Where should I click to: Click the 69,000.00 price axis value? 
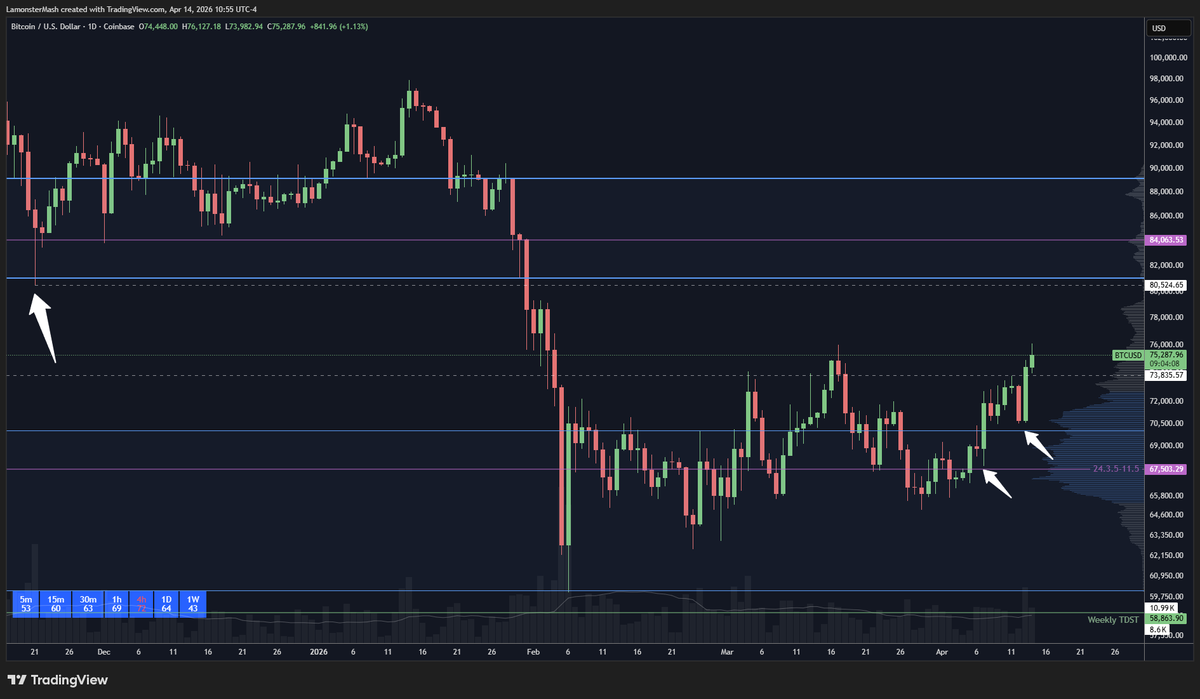pyautogui.click(x=1168, y=445)
